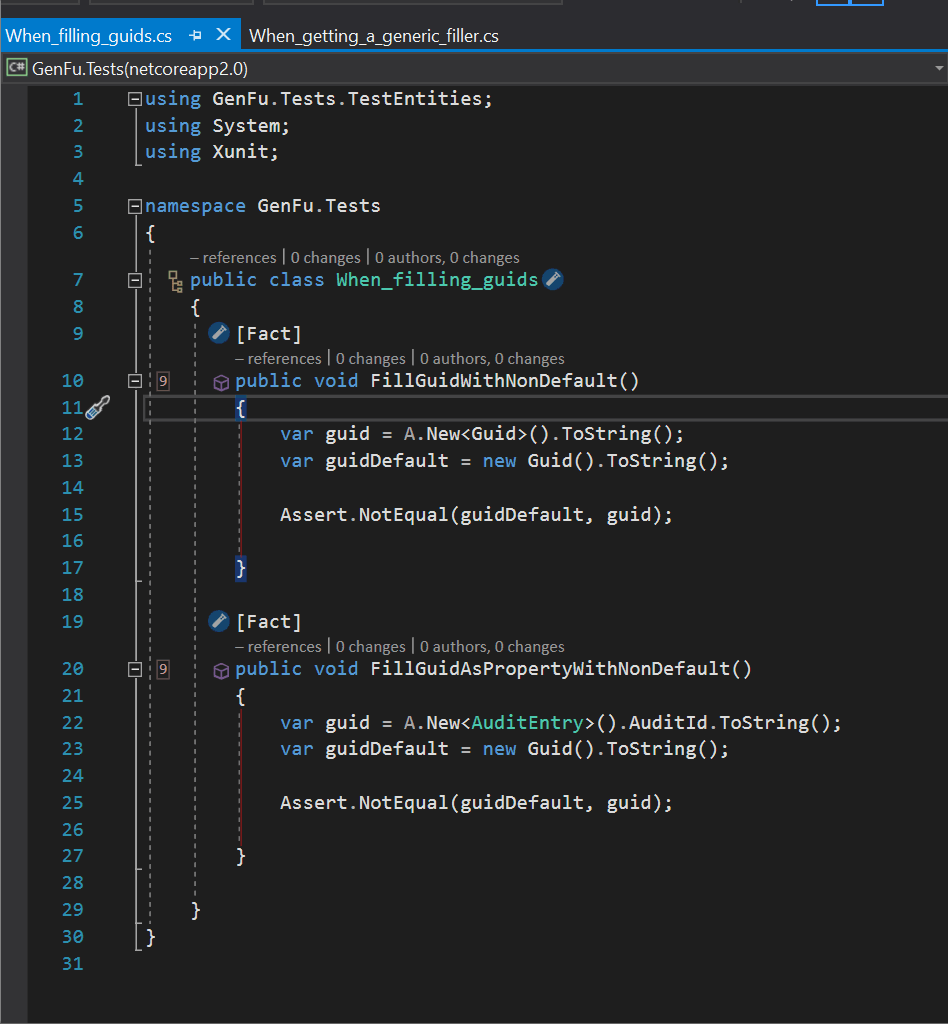The width and height of the screenshot is (948, 1024).
Task: Select the When_filling_guids.cs tab
Action: click(x=89, y=36)
